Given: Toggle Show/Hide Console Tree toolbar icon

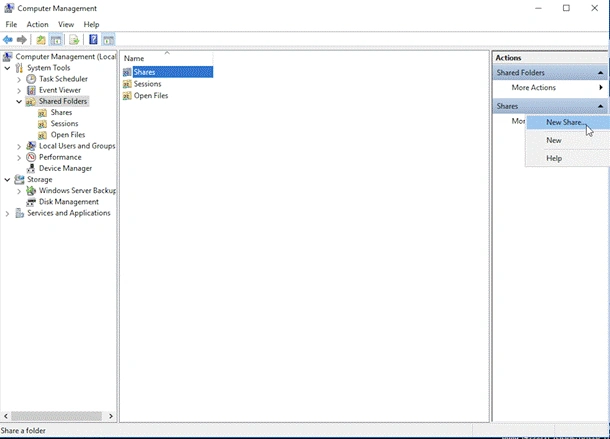Looking at the screenshot, I should coord(56,40).
